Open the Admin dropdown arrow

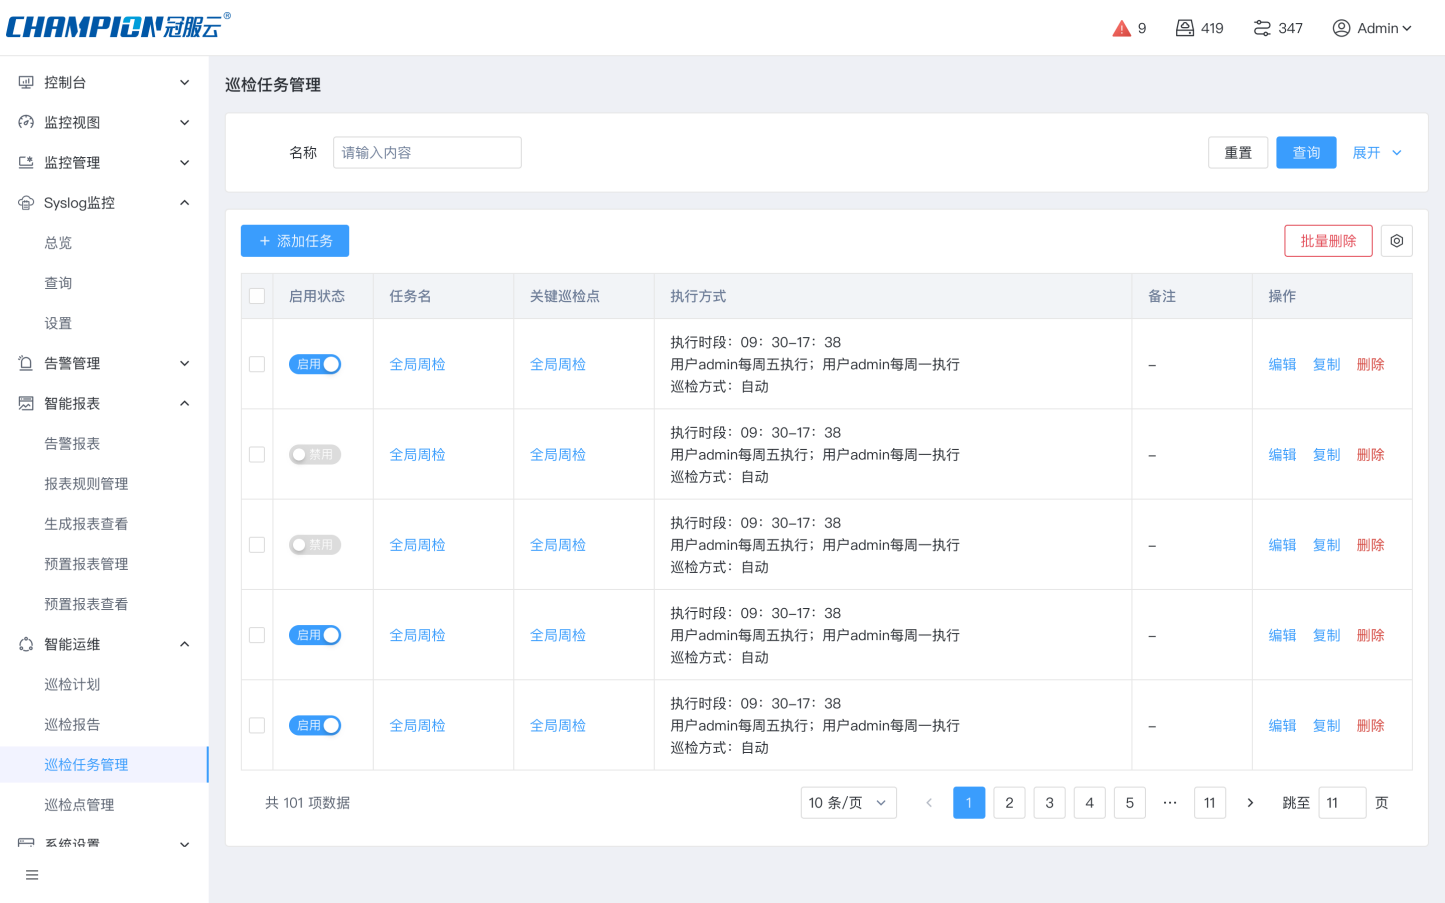pyautogui.click(x=1407, y=28)
